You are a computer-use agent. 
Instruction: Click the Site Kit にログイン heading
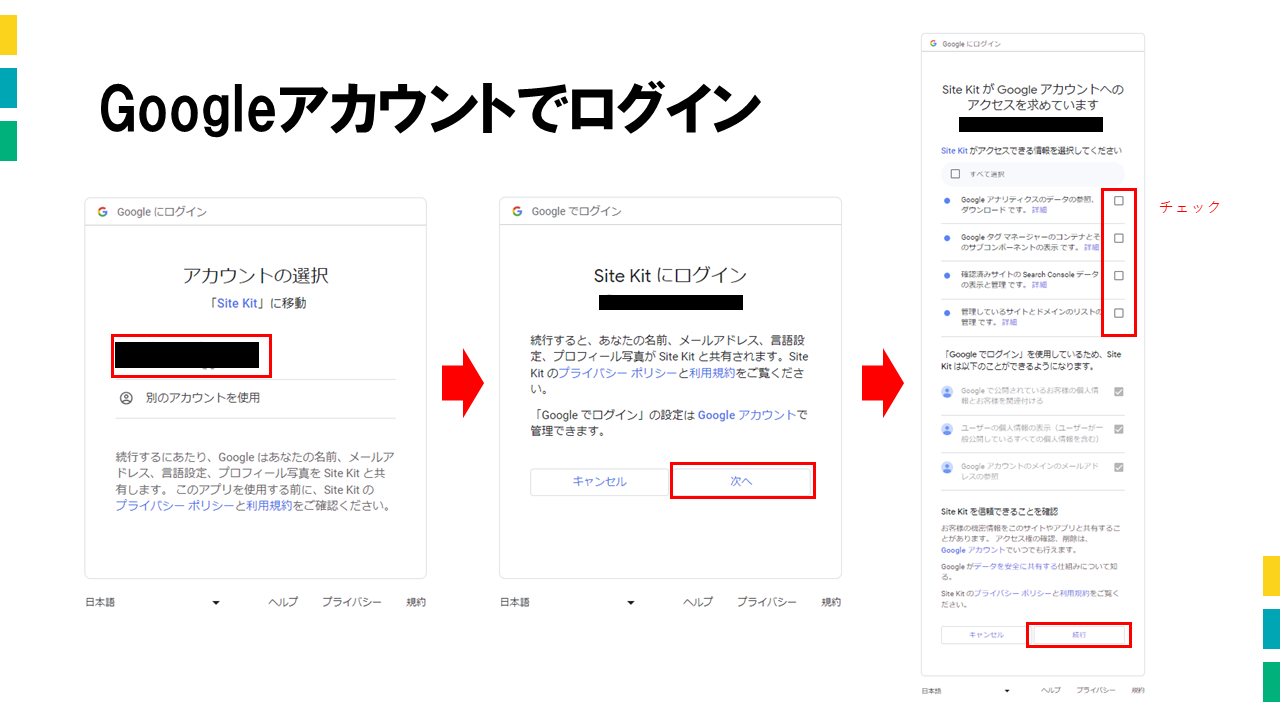click(670, 275)
